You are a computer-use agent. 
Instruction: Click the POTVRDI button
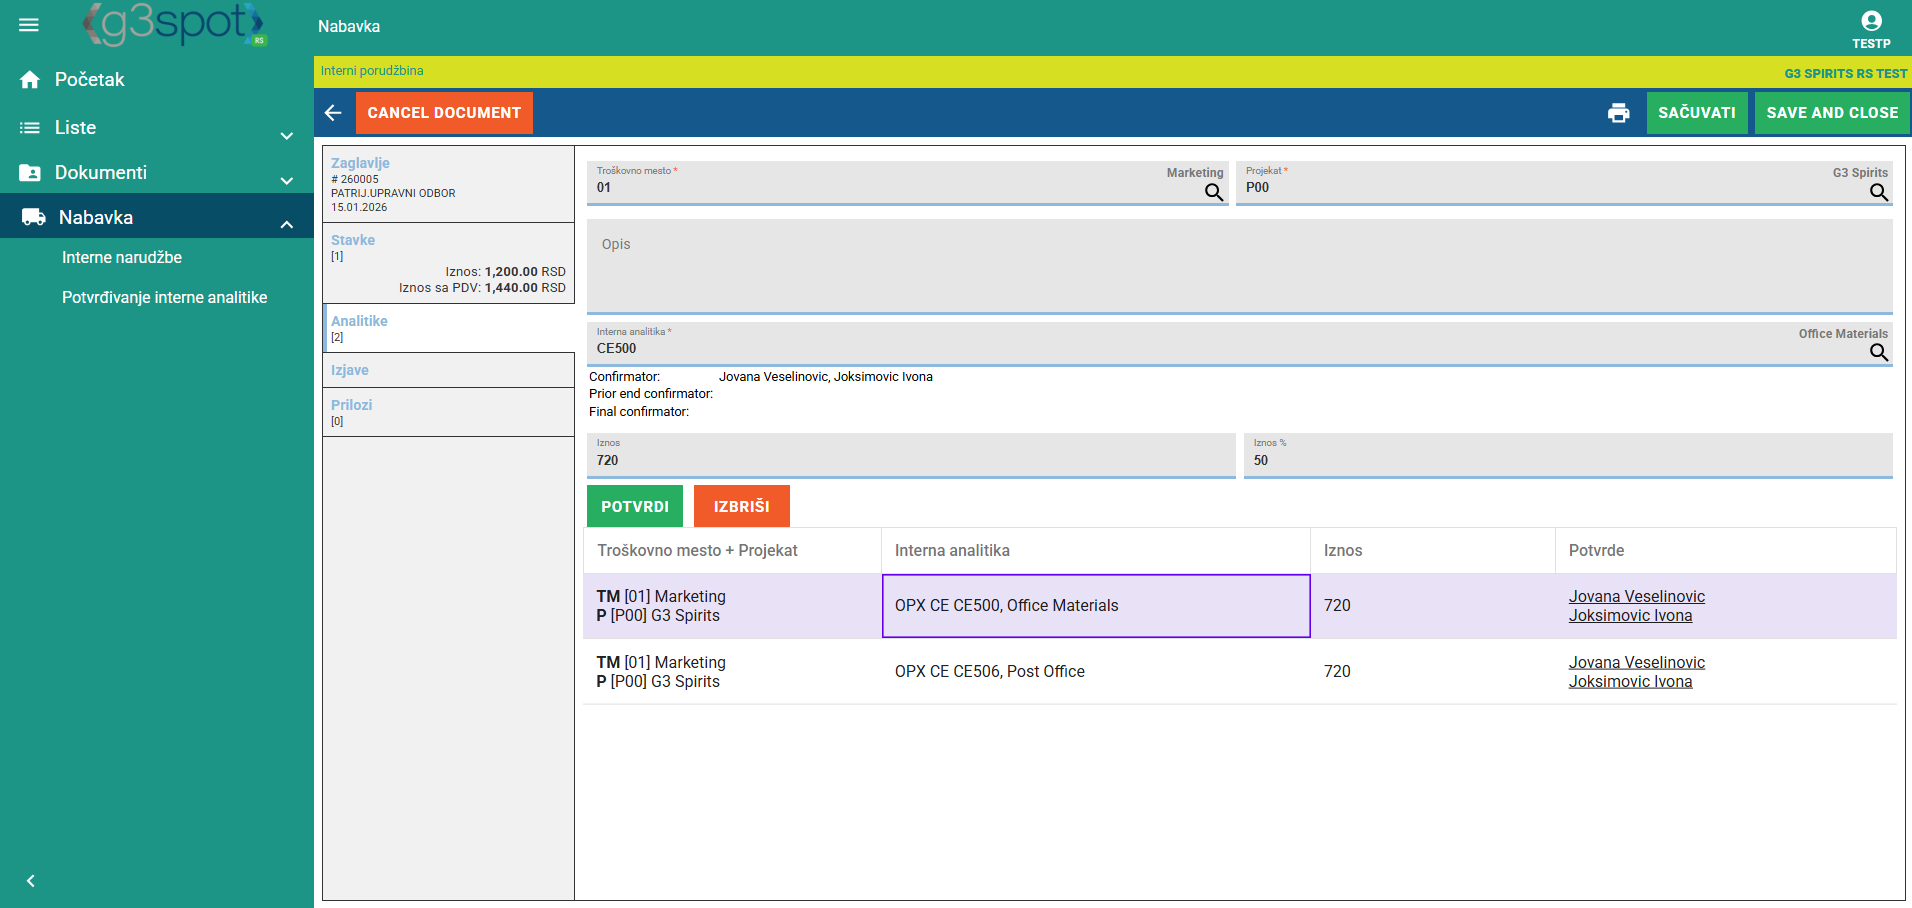click(x=634, y=506)
